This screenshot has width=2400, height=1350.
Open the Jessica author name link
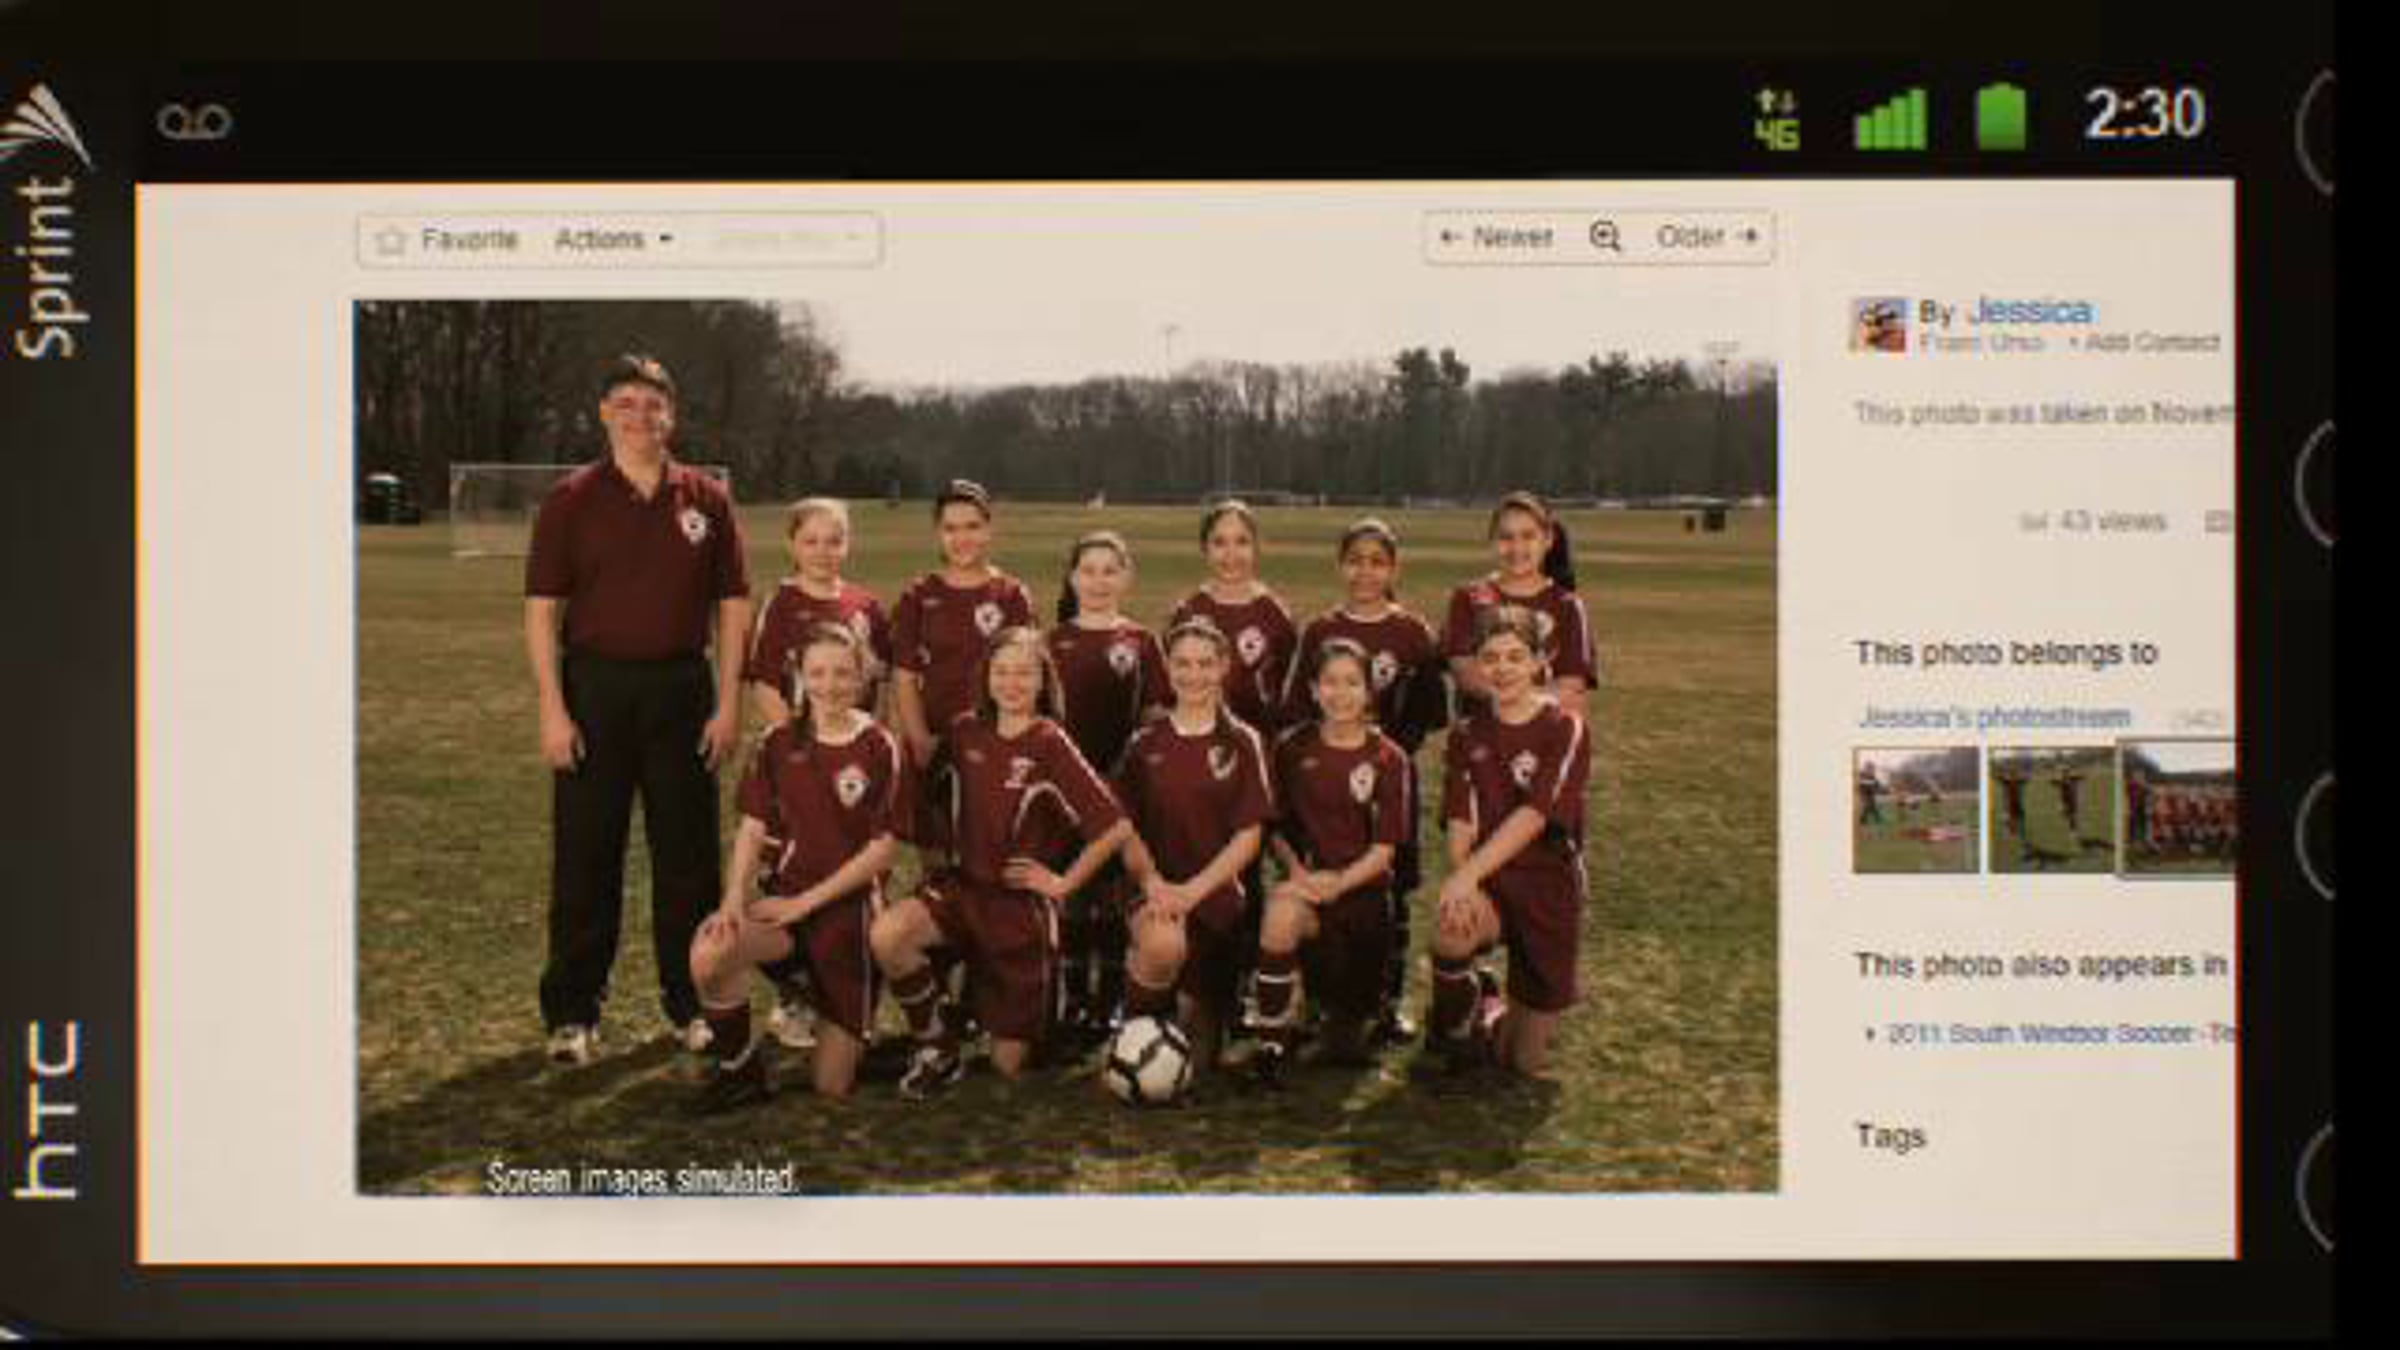coord(2029,311)
